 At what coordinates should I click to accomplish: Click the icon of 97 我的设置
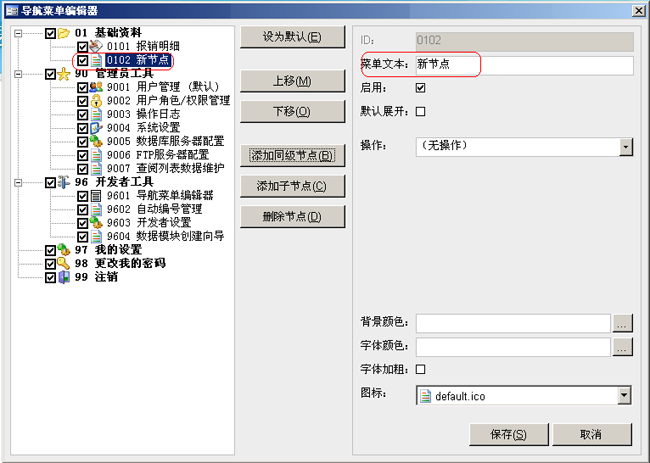click(x=63, y=250)
